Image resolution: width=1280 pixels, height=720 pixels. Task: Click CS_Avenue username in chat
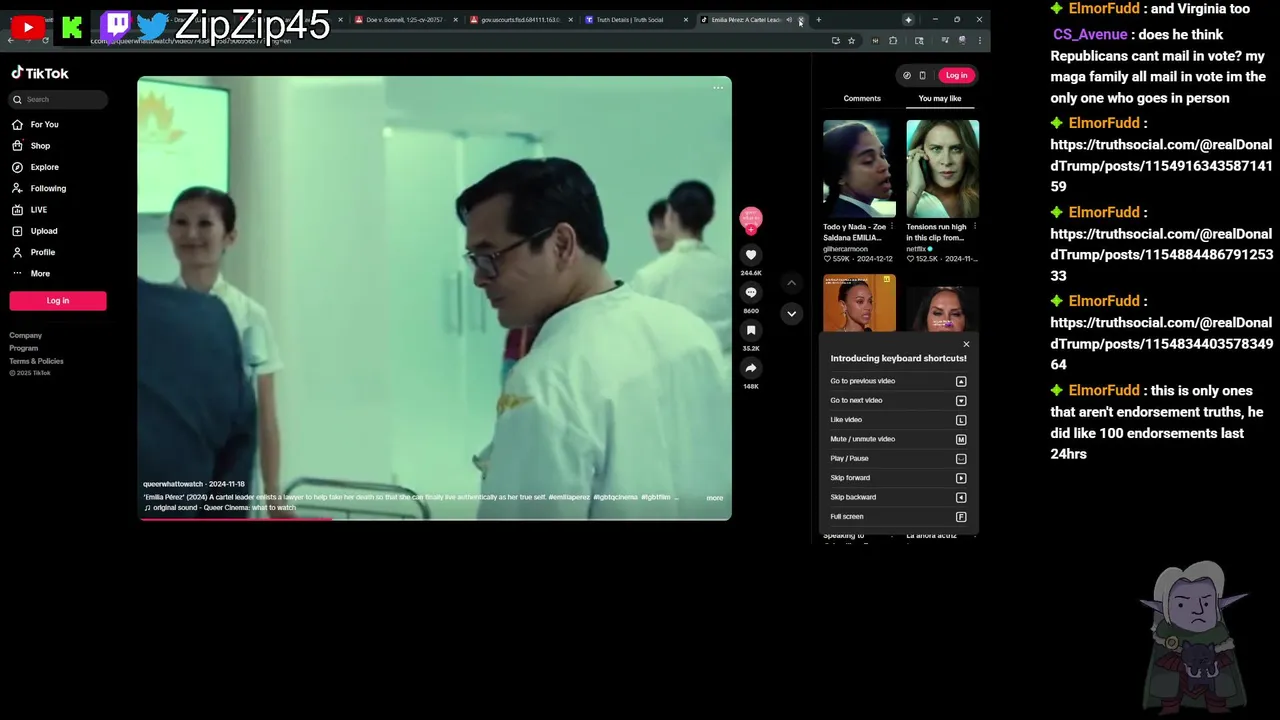(x=1090, y=34)
